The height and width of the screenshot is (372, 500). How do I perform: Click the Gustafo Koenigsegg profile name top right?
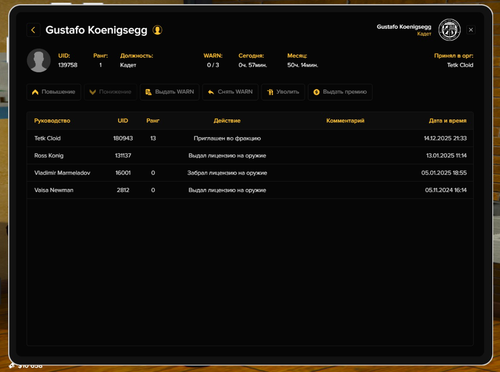tap(404, 27)
